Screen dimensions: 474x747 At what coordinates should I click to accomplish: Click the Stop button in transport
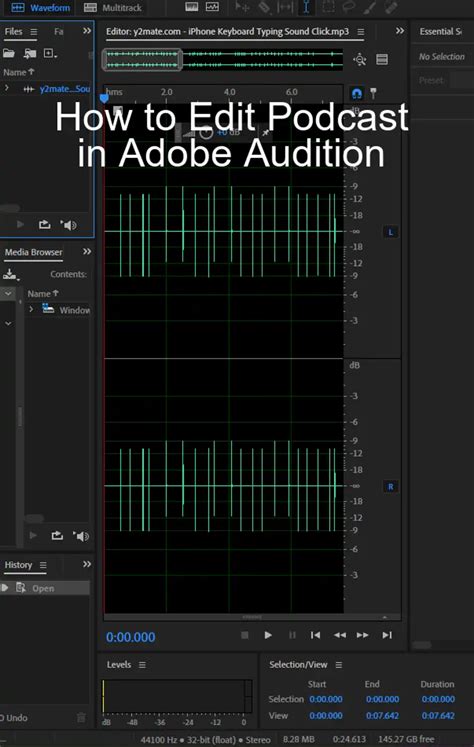[x=245, y=635]
